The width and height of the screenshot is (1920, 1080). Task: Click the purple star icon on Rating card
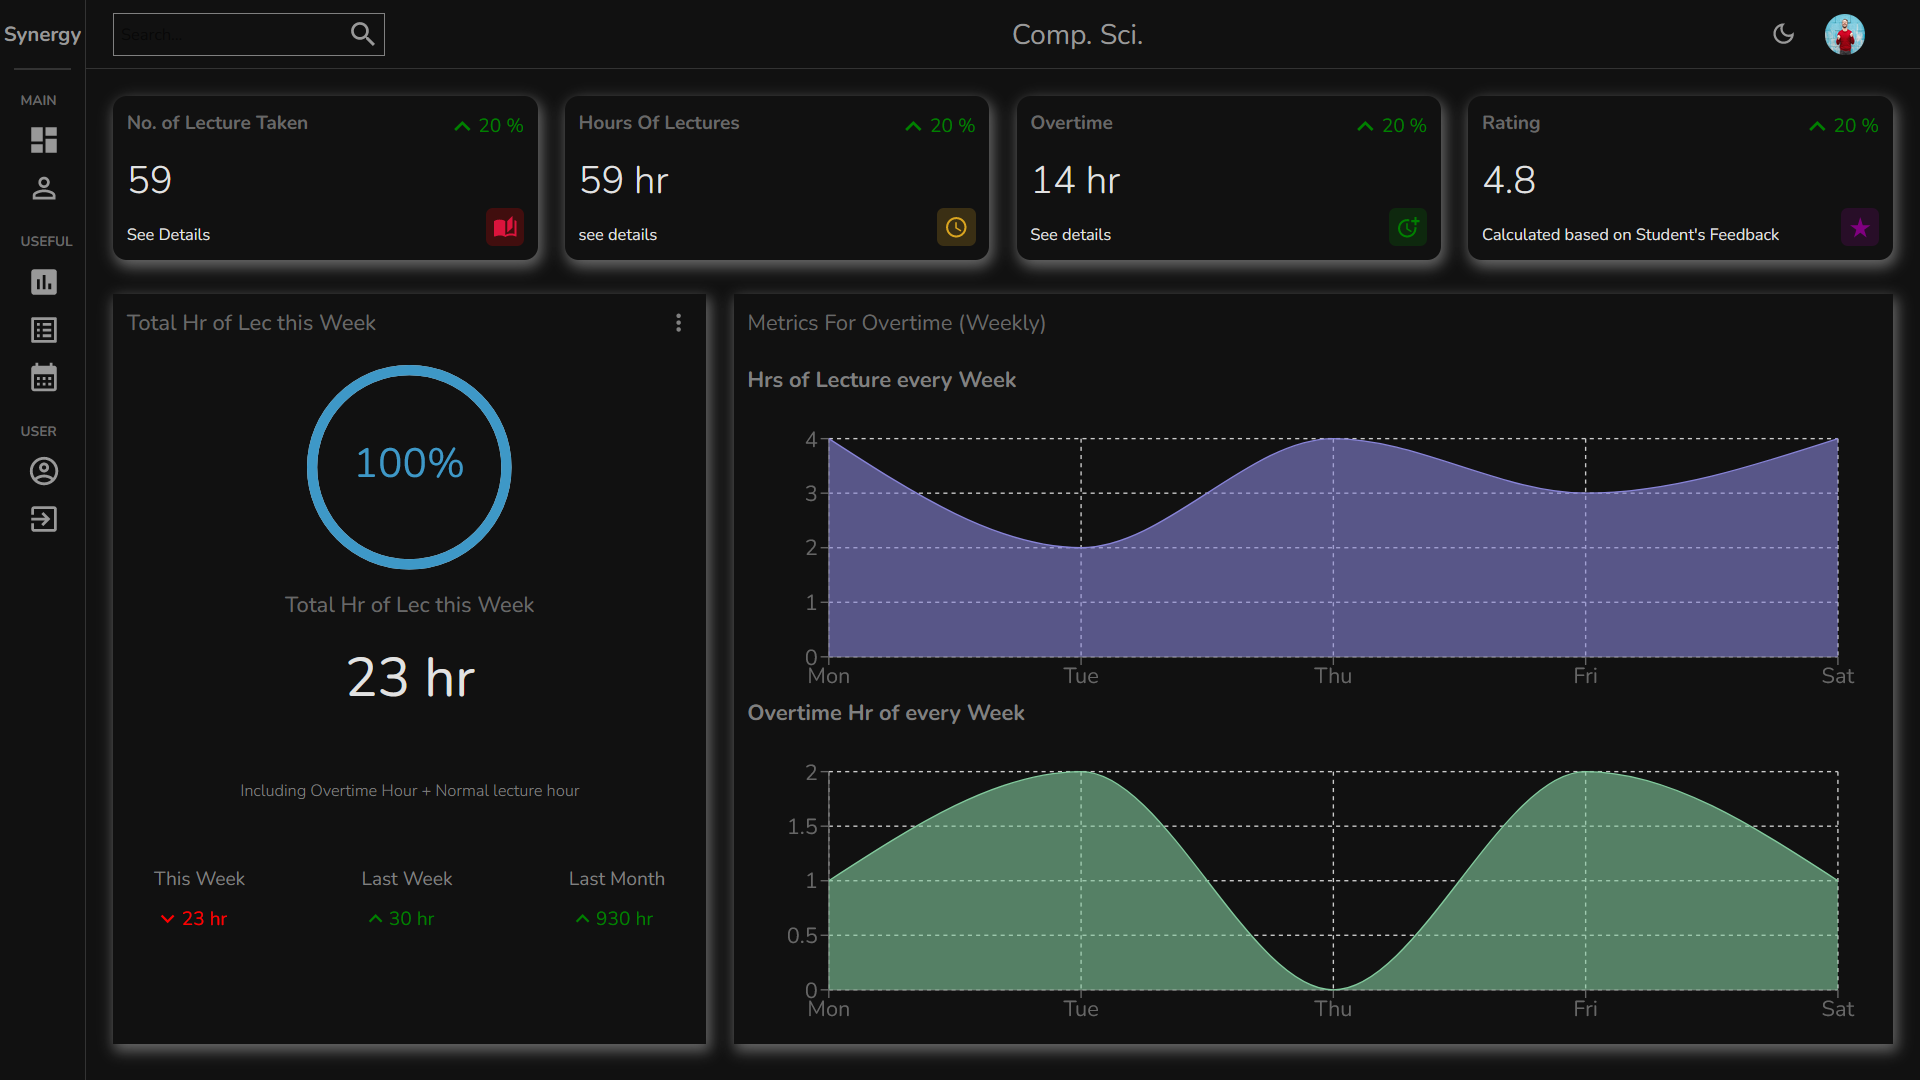click(1859, 227)
